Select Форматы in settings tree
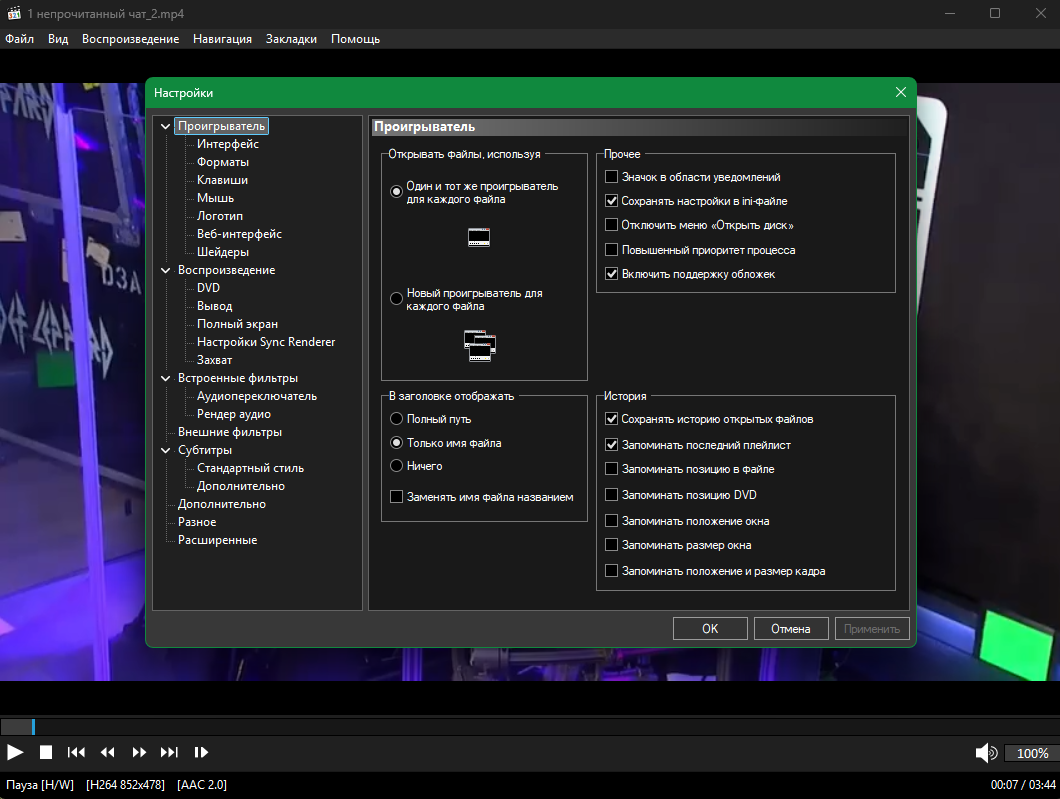This screenshot has width=1060, height=799. pos(223,162)
